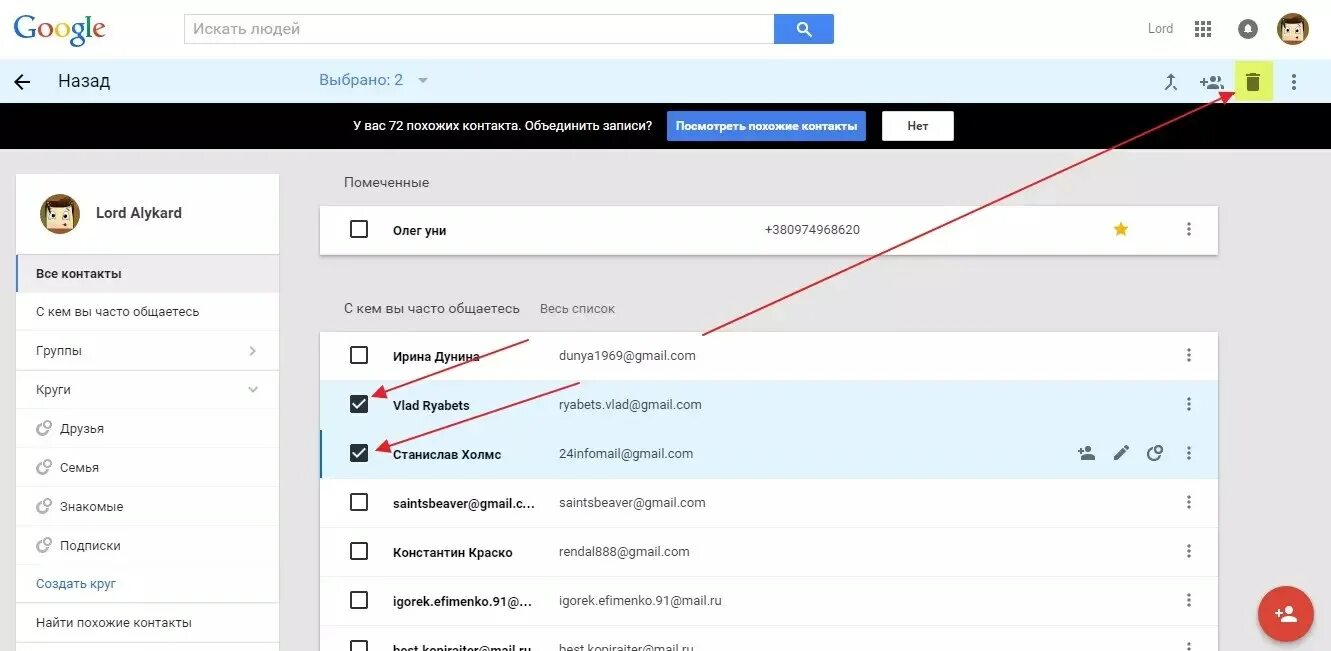Check the Константин Краско checkbox
1331x651 pixels.
[x=359, y=551]
